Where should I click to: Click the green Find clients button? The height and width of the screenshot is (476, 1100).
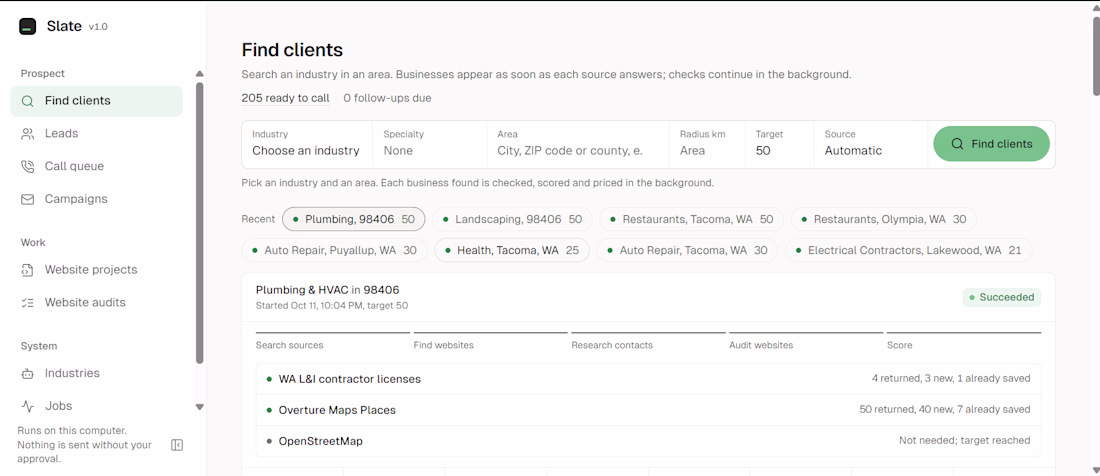(x=991, y=144)
